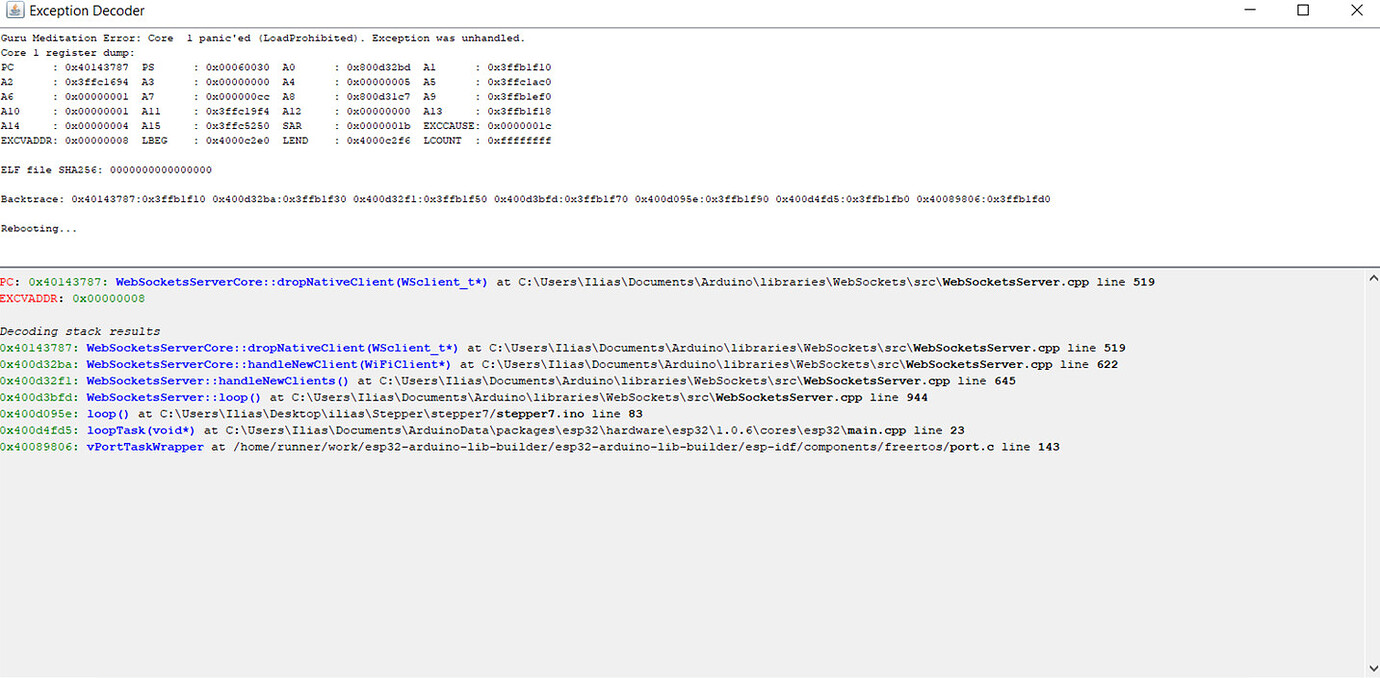The height and width of the screenshot is (678, 1380).
Task: Click the vertical scrollbar track
Action: click(x=1372, y=470)
